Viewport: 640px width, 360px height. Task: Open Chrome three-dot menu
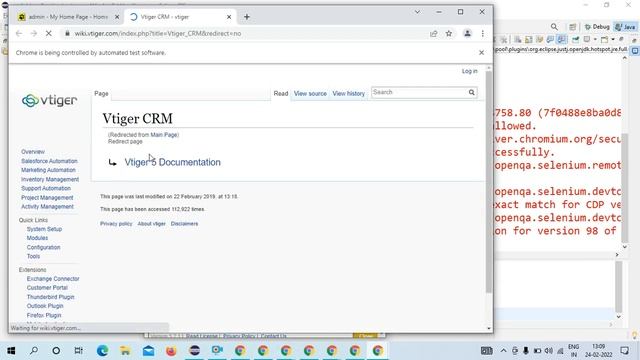pos(483,33)
